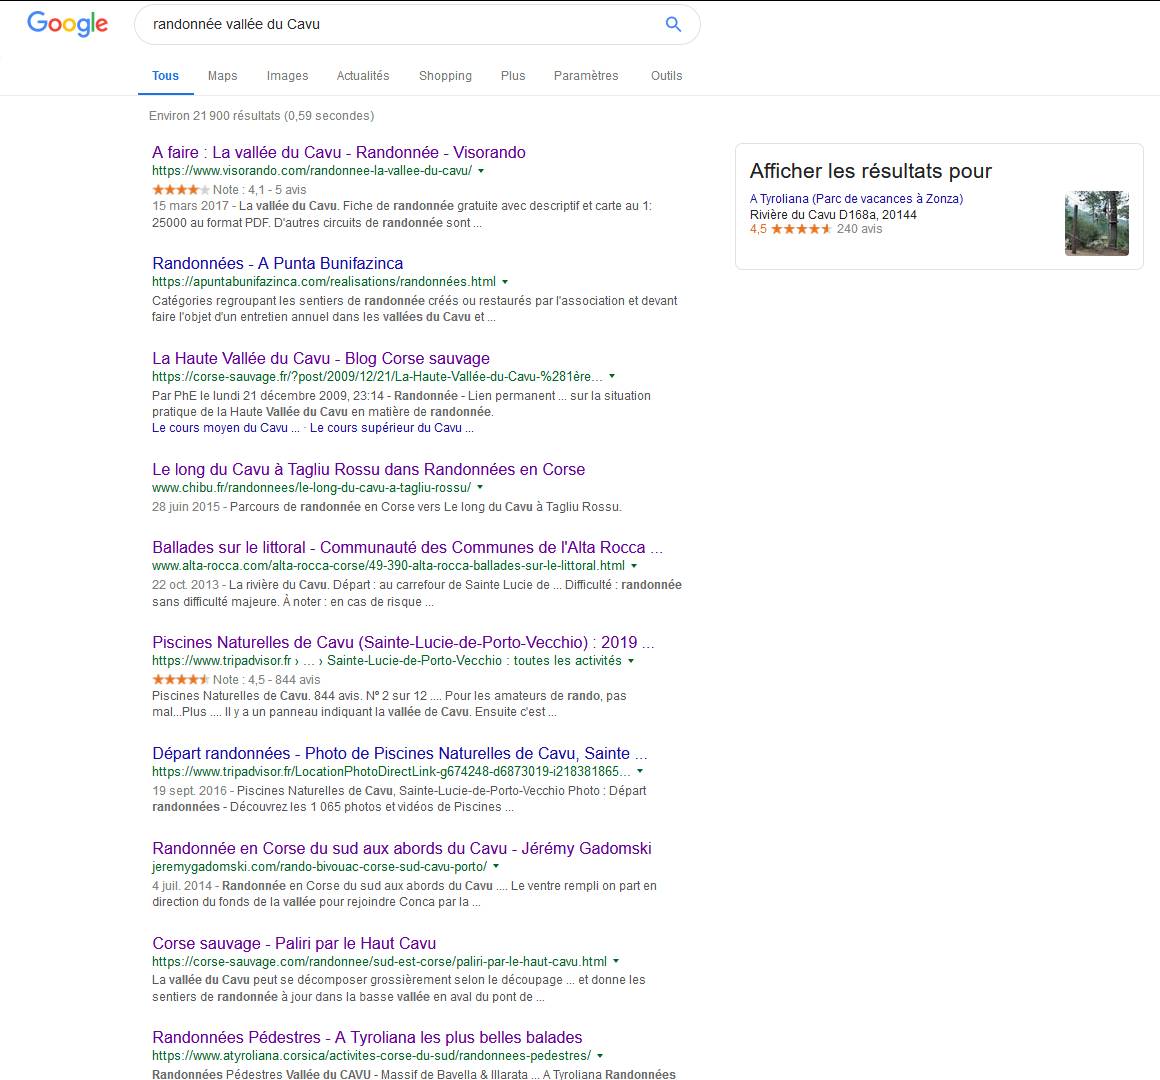This screenshot has height=1080, width=1160.
Task: Open the Shopping tab
Action: 445,75
